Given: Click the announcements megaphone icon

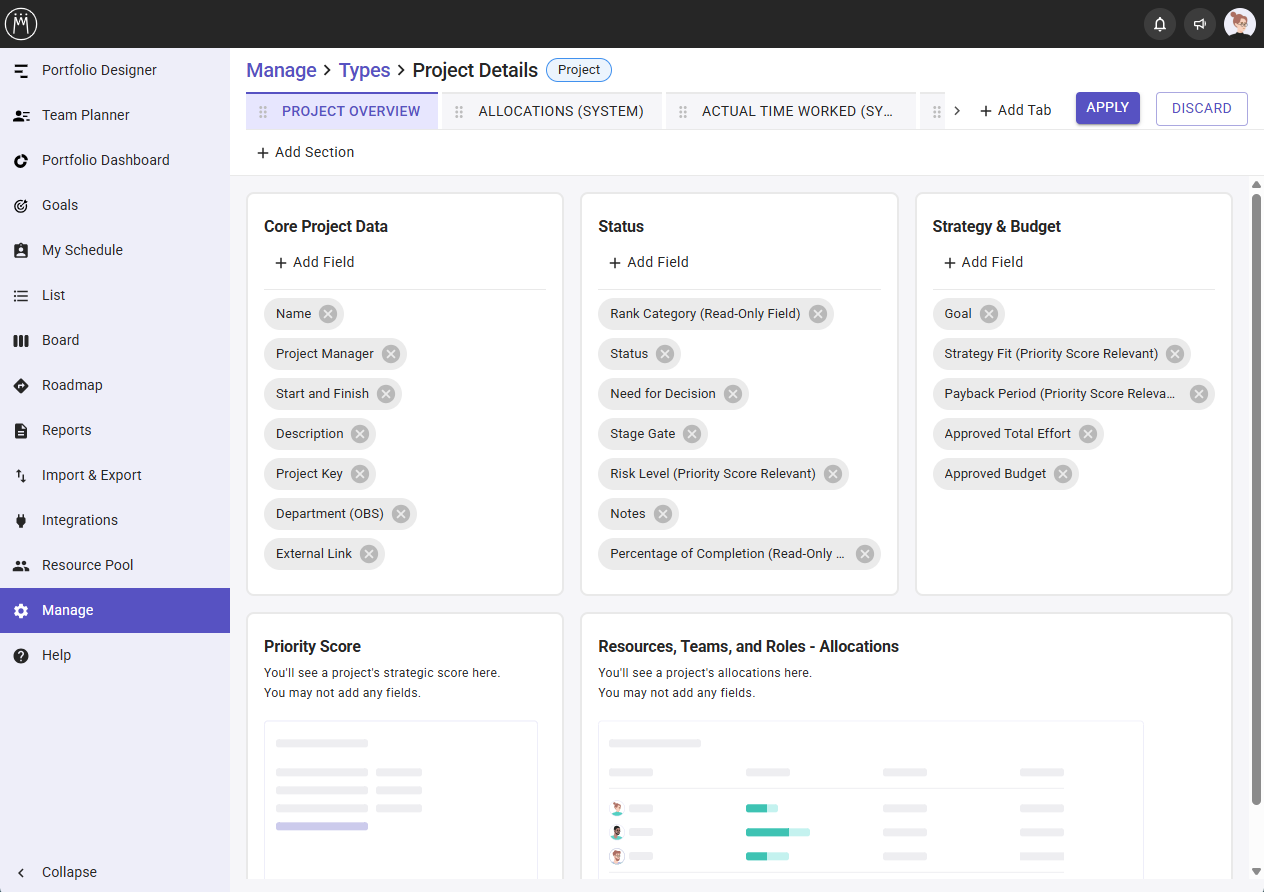Looking at the screenshot, I should click(x=1200, y=24).
